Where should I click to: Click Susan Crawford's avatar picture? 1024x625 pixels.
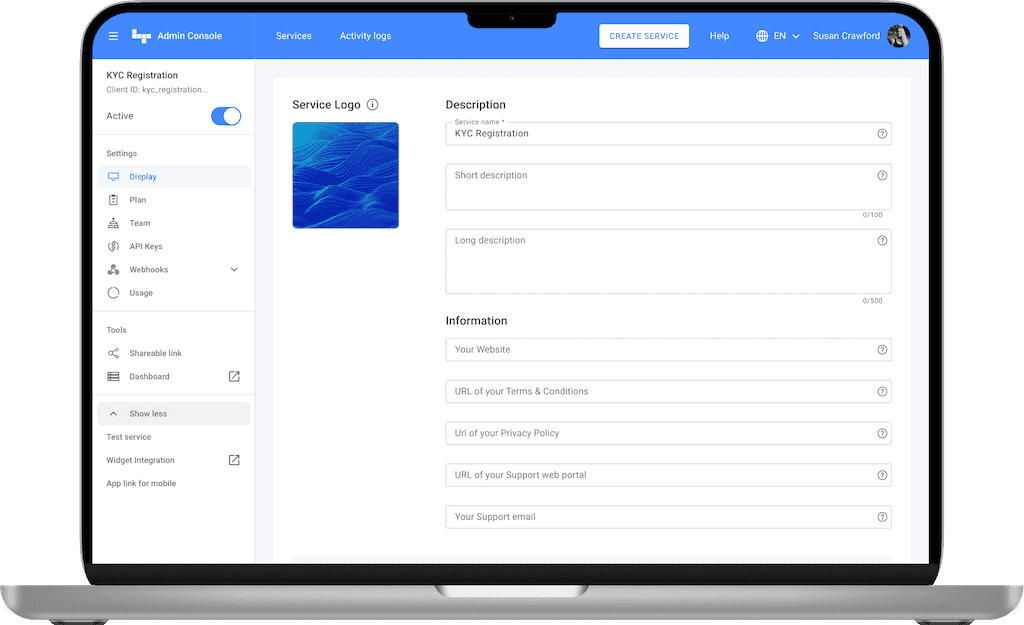[899, 36]
